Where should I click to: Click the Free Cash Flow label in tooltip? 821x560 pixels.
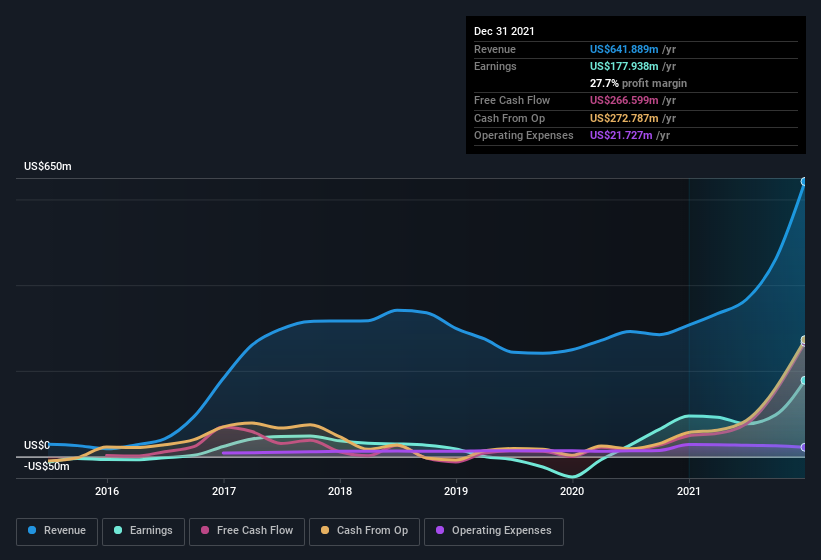pos(512,100)
